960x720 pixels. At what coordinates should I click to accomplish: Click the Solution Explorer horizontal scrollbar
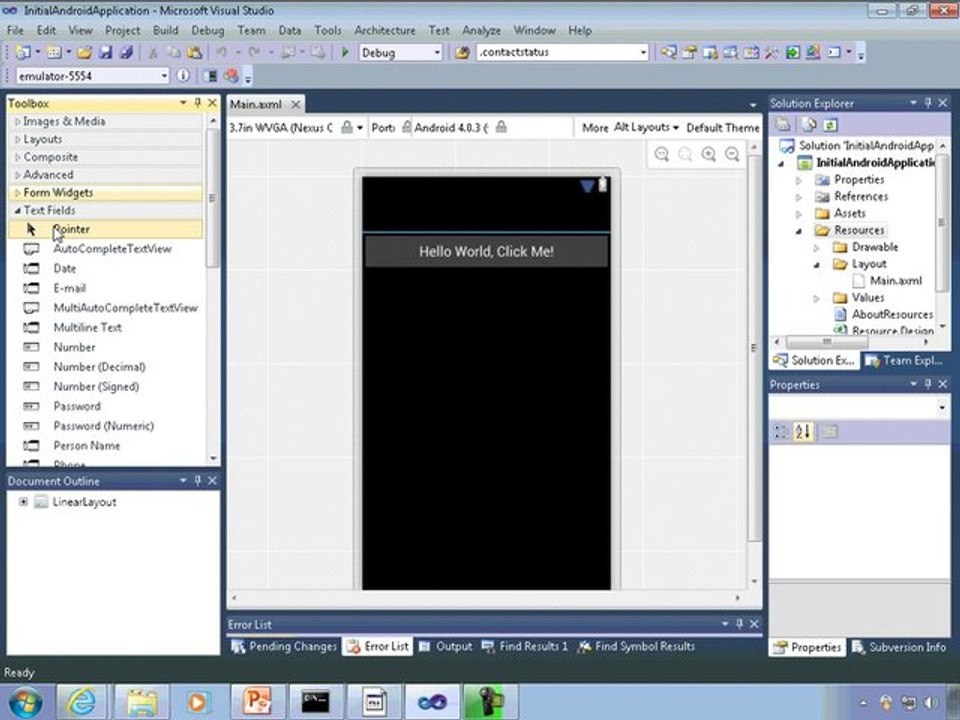point(827,342)
